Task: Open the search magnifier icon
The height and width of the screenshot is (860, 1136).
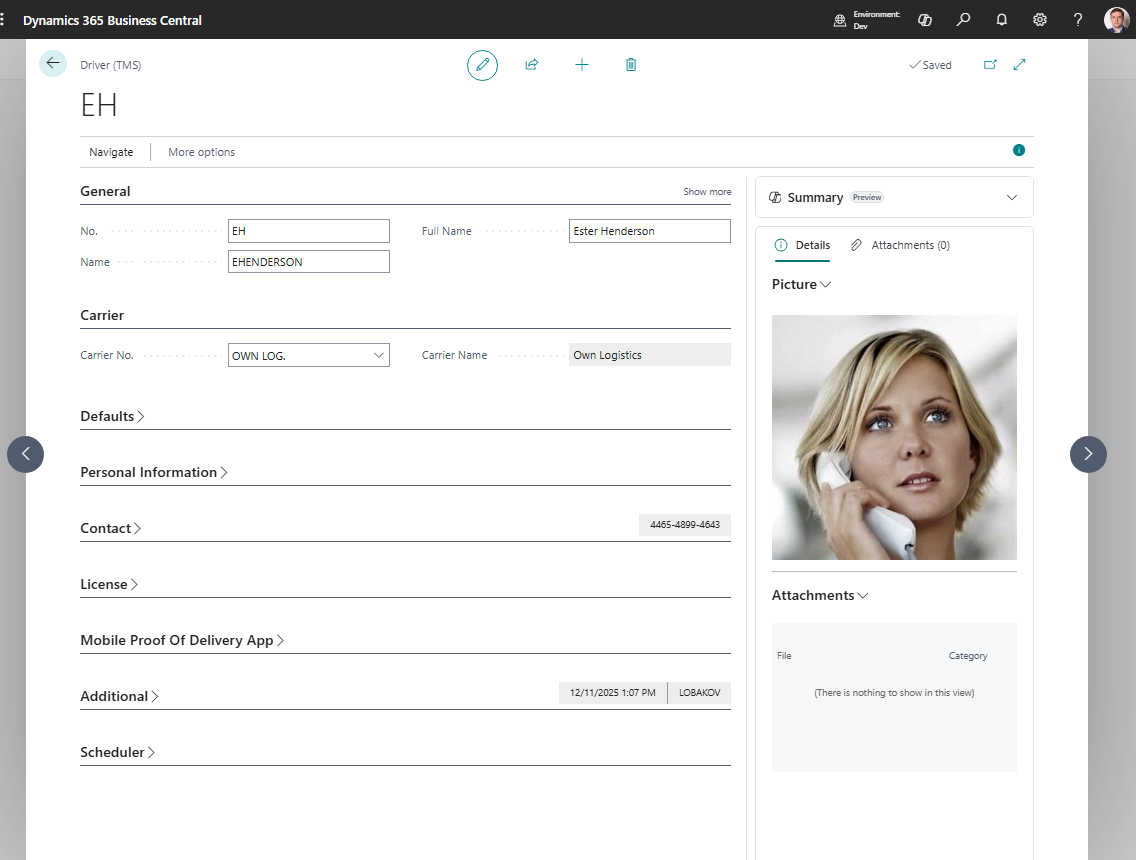Action: pos(964,20)
